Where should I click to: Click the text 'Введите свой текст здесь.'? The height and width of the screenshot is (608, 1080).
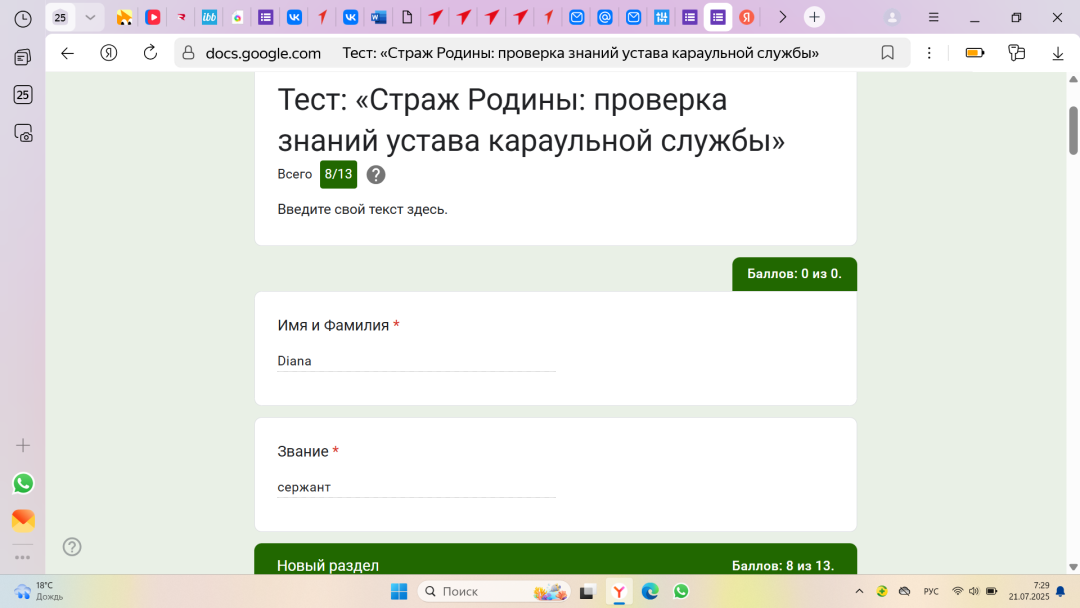[362, 209]
